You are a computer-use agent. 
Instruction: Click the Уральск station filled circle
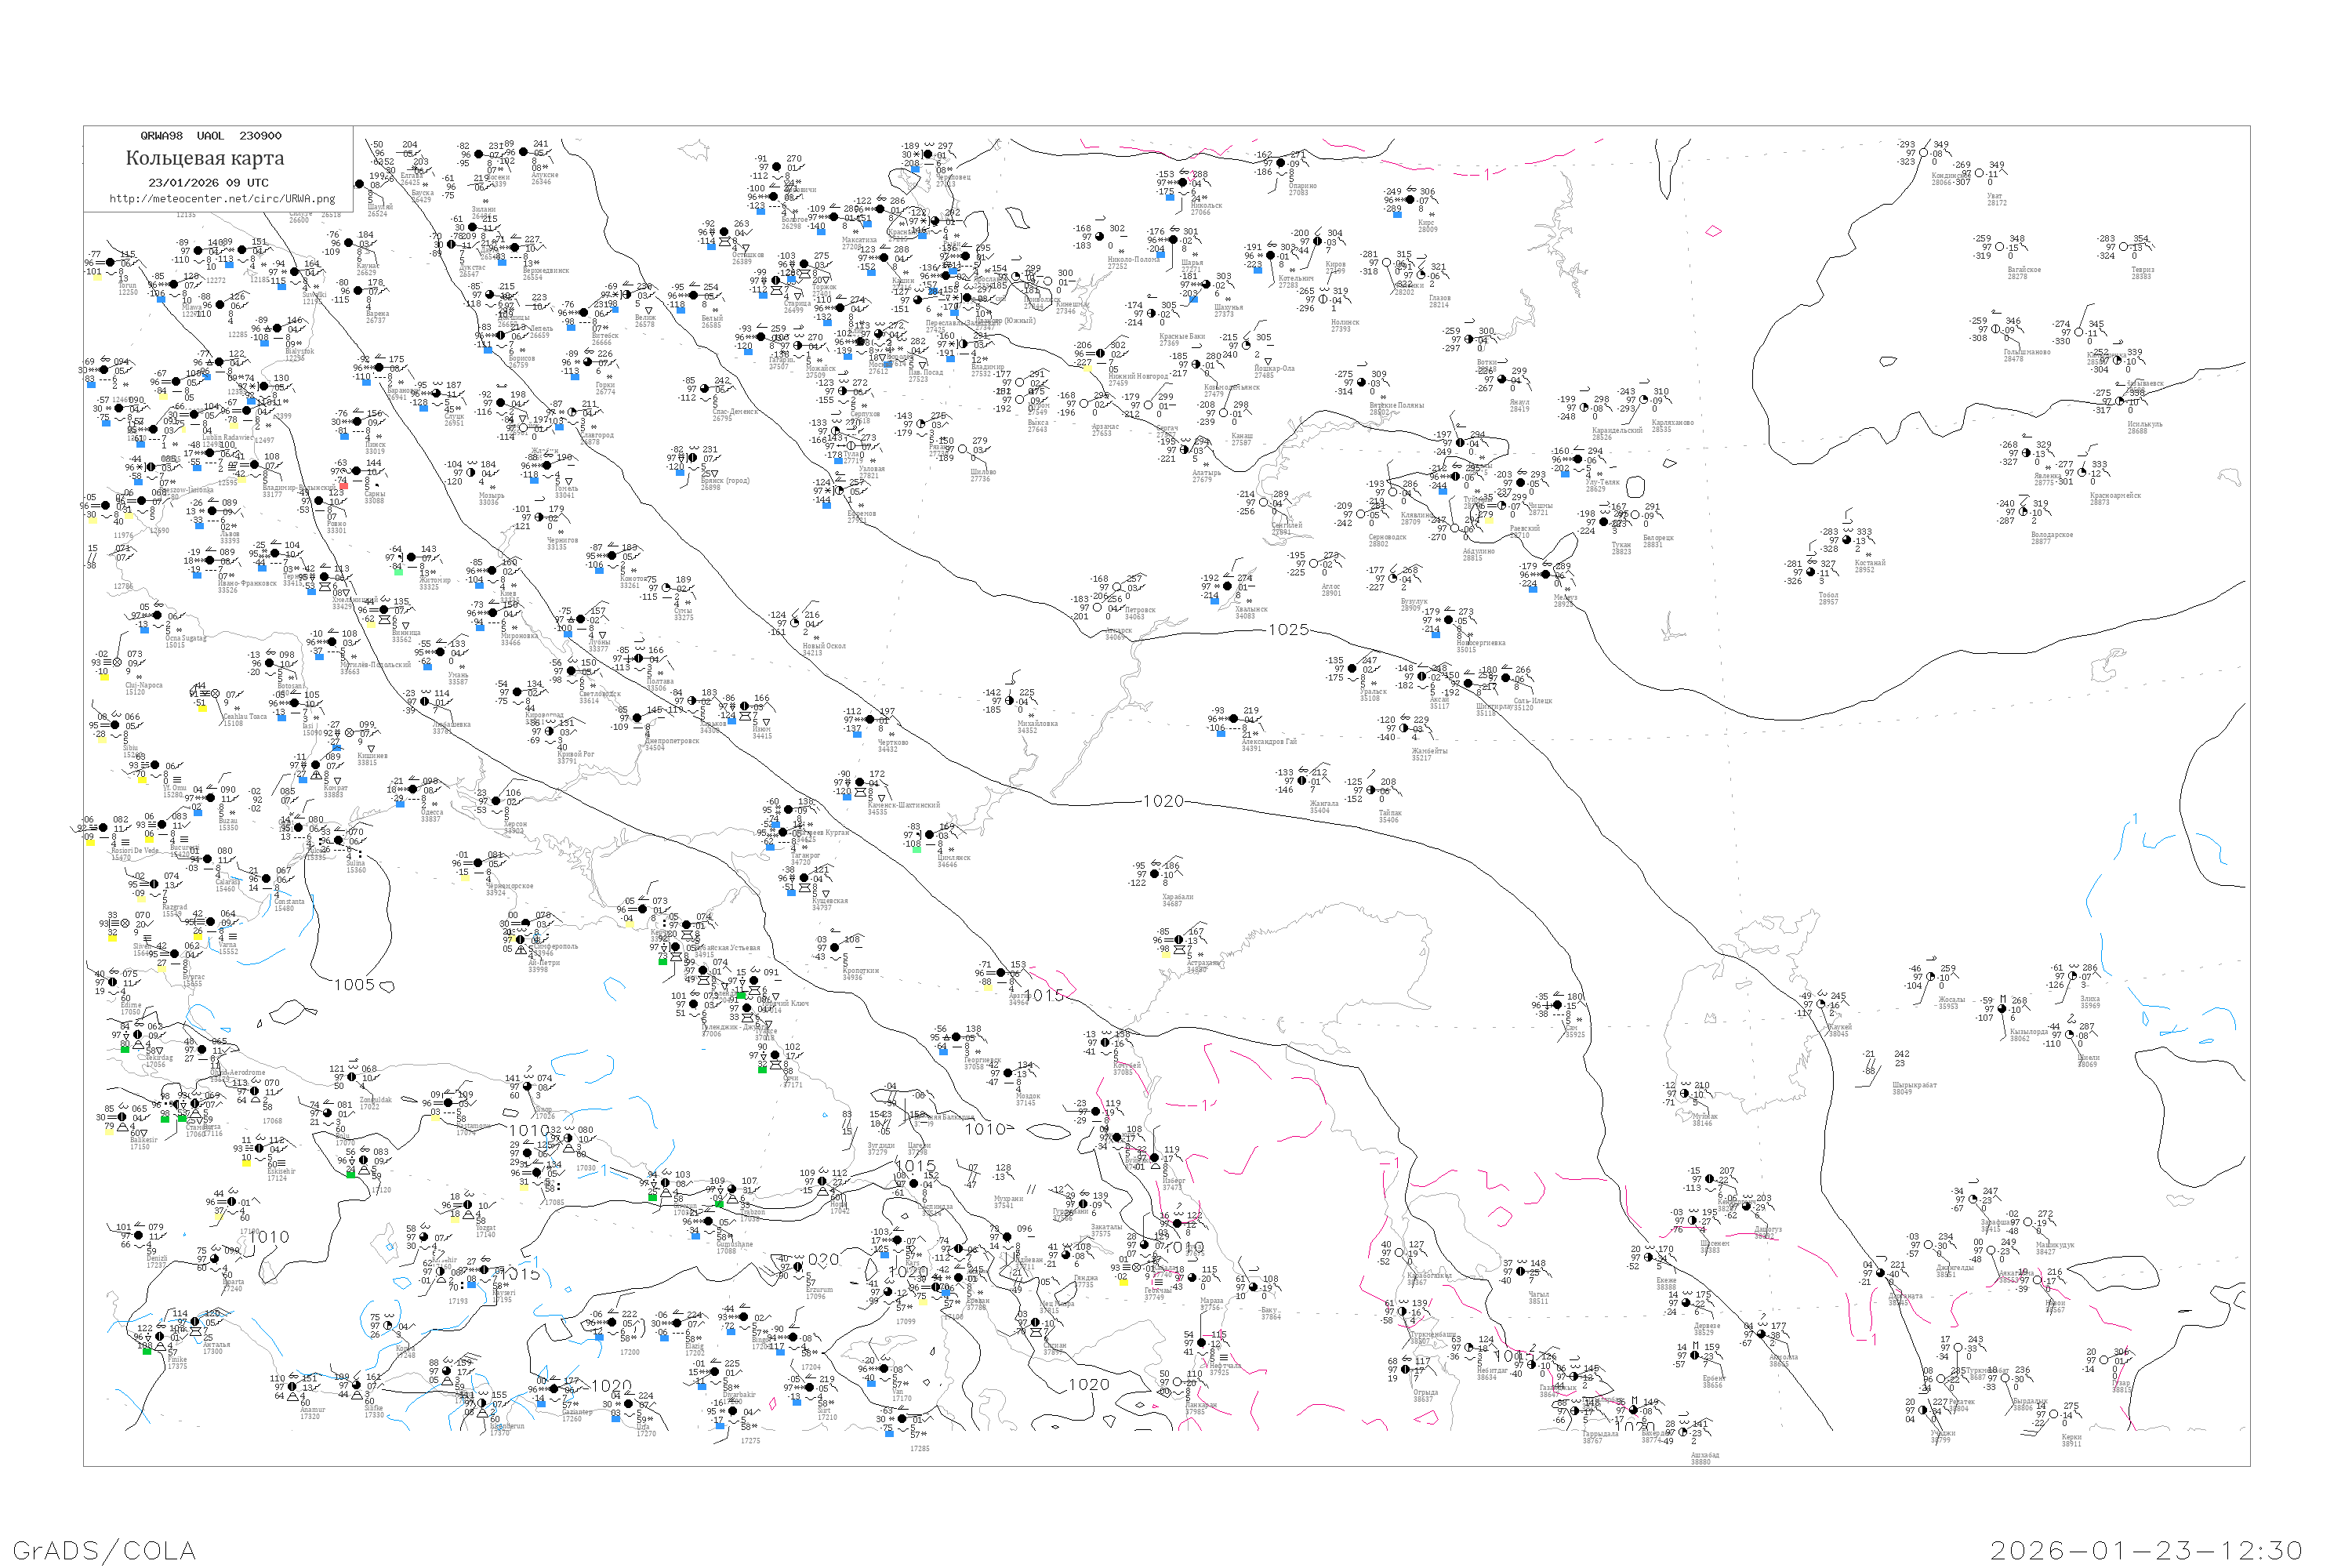pos(1352,669)
